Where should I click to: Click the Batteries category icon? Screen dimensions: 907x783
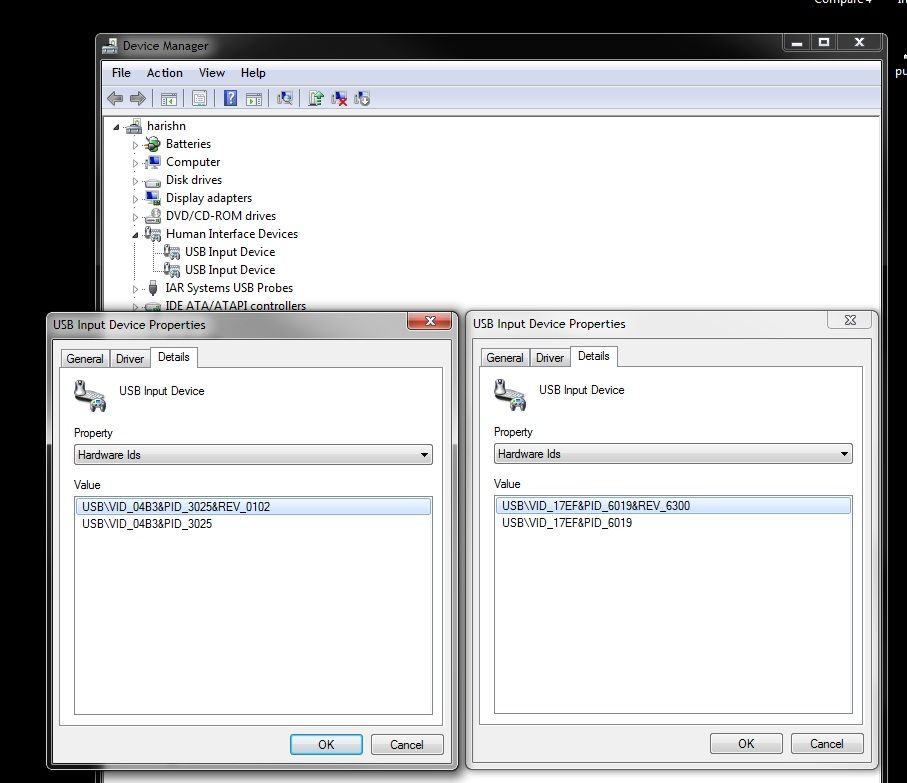153,144
